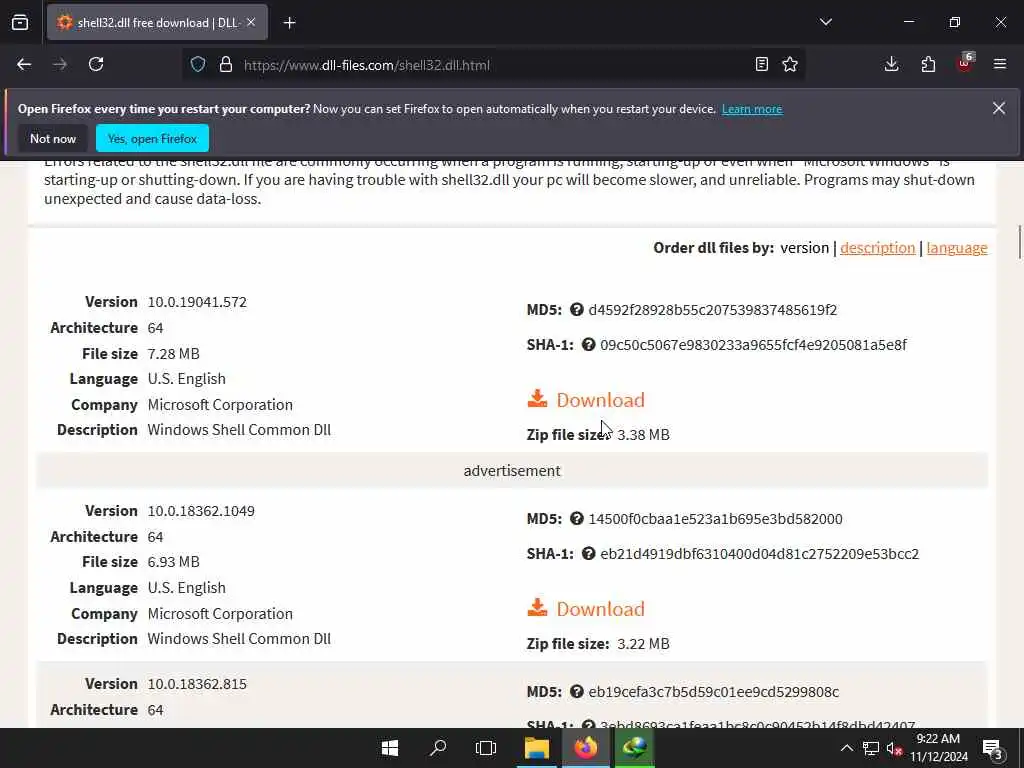
Task: Show MD5 help for version 10.0.18362.815
Action: (577, 692)
